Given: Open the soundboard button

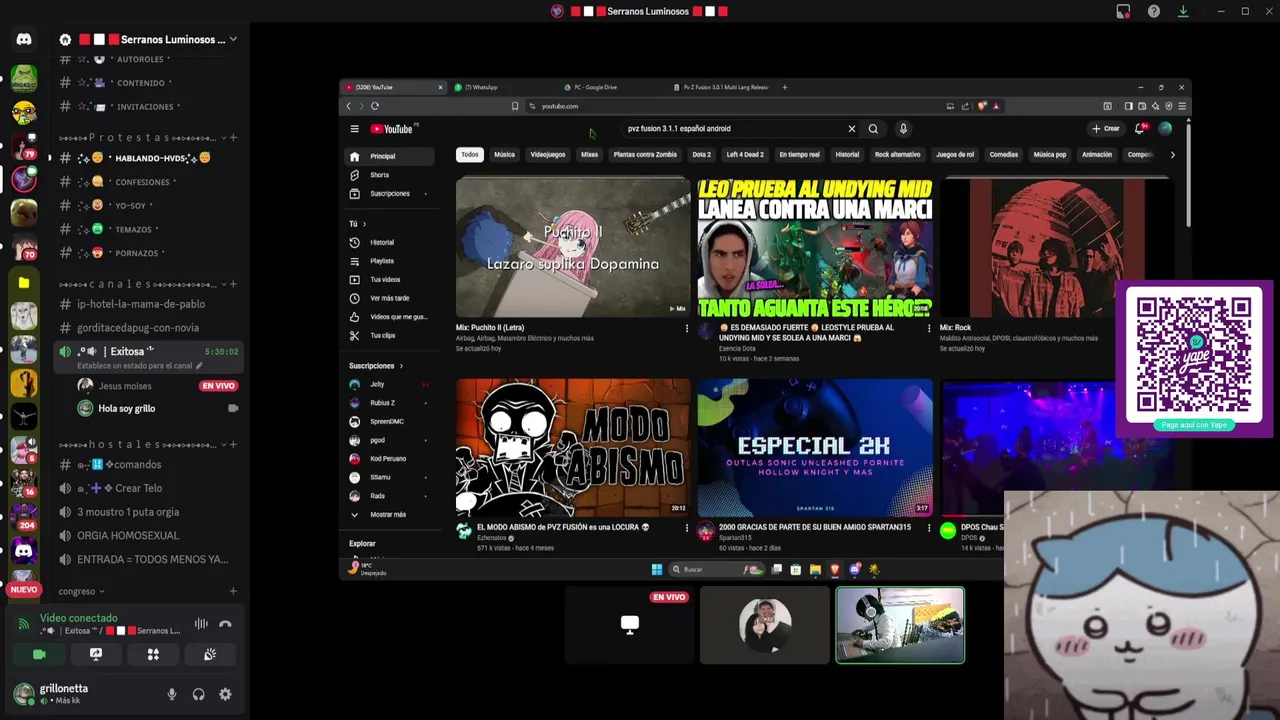Looking at the screenshot, I should click(210, 654).
